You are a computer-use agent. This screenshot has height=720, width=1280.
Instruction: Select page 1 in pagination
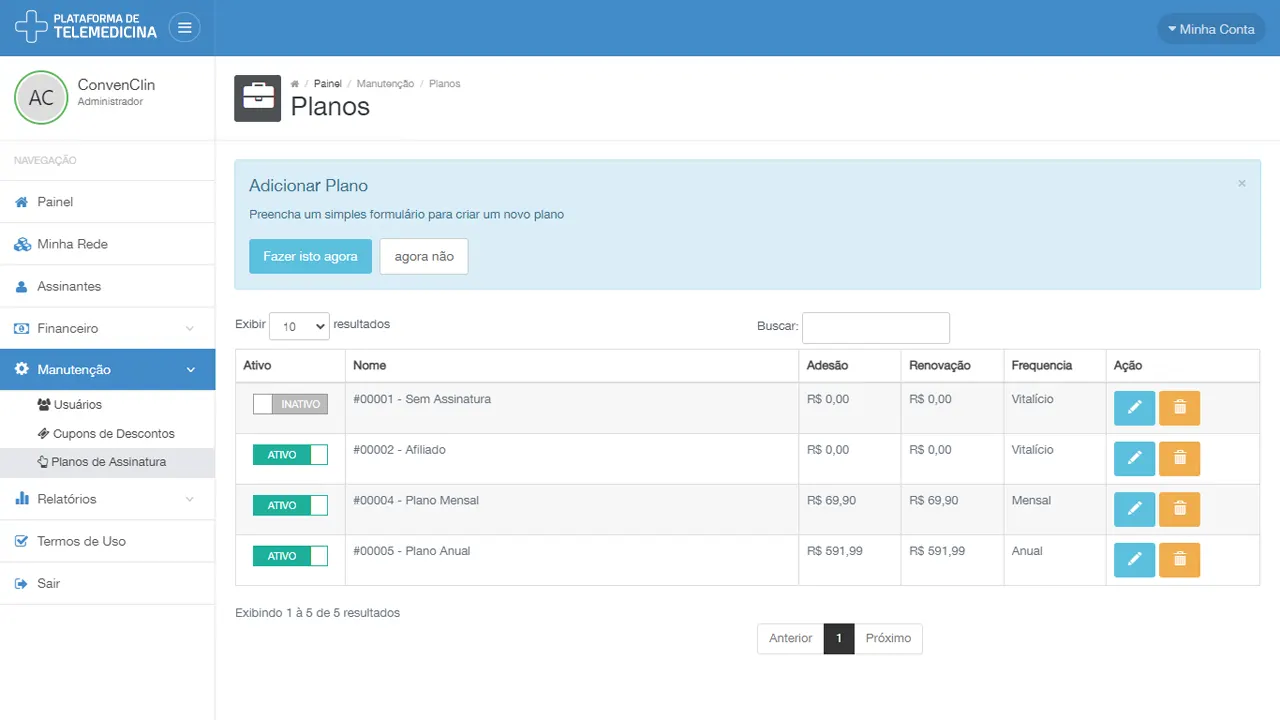(839, 638)
